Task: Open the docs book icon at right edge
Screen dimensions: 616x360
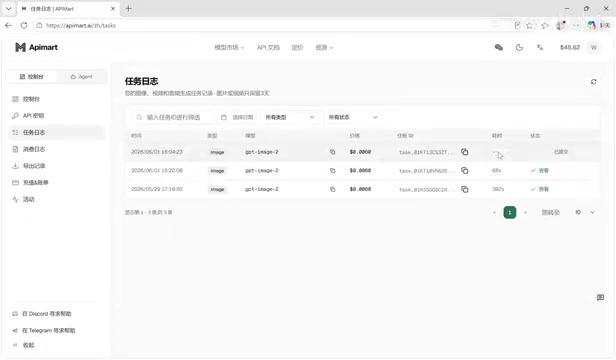Action: (600, 298)
